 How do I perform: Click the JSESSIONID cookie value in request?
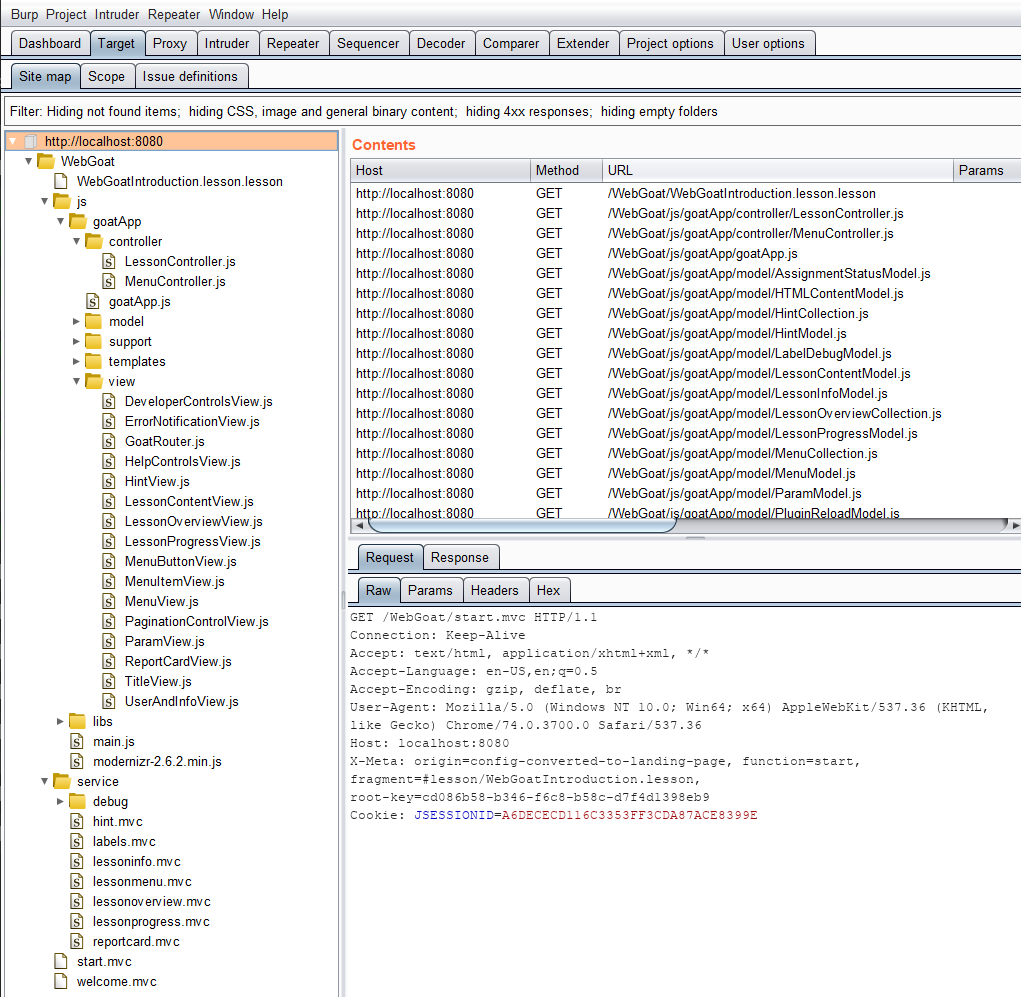629,815
